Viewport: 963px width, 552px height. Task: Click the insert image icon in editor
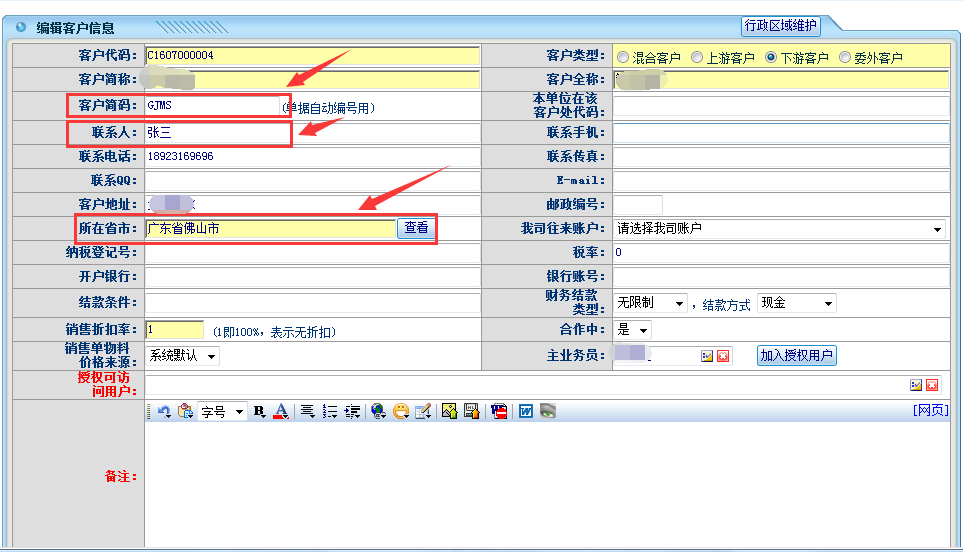[x=449, y=411]
